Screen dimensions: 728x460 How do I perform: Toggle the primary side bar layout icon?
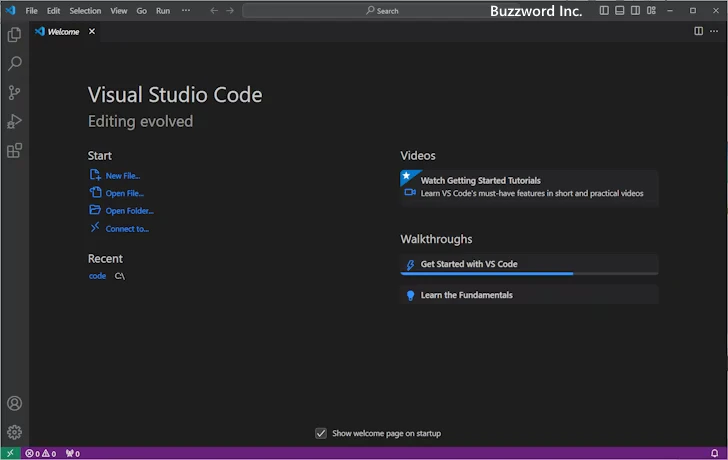(x=604, y=10)
